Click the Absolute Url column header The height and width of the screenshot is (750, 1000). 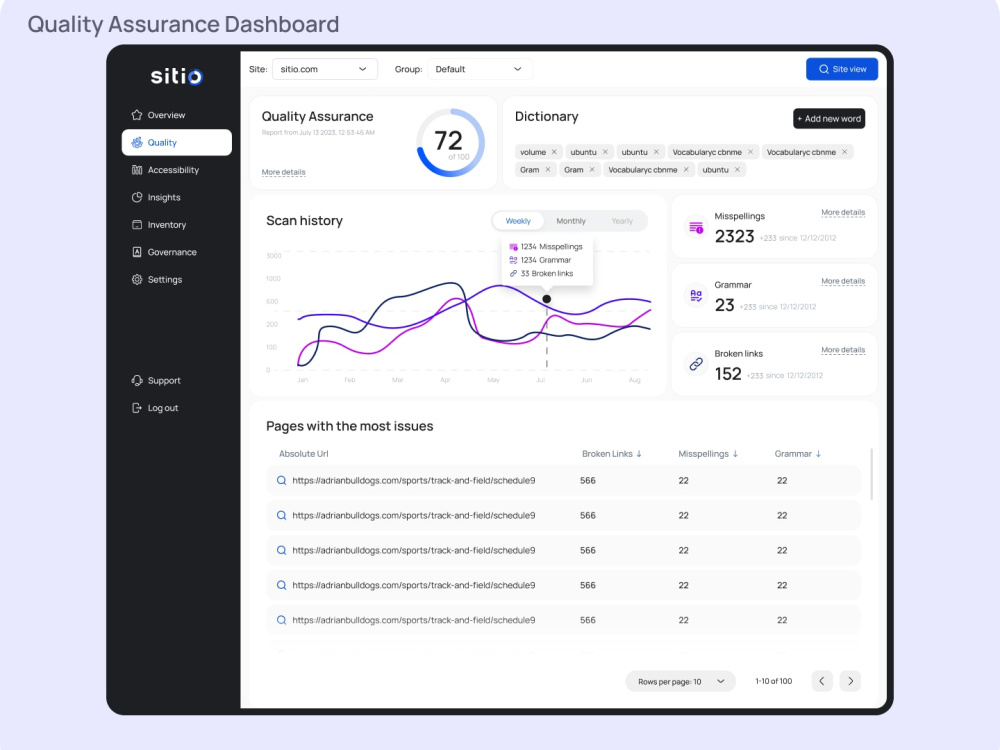click(x=304, y=453)
